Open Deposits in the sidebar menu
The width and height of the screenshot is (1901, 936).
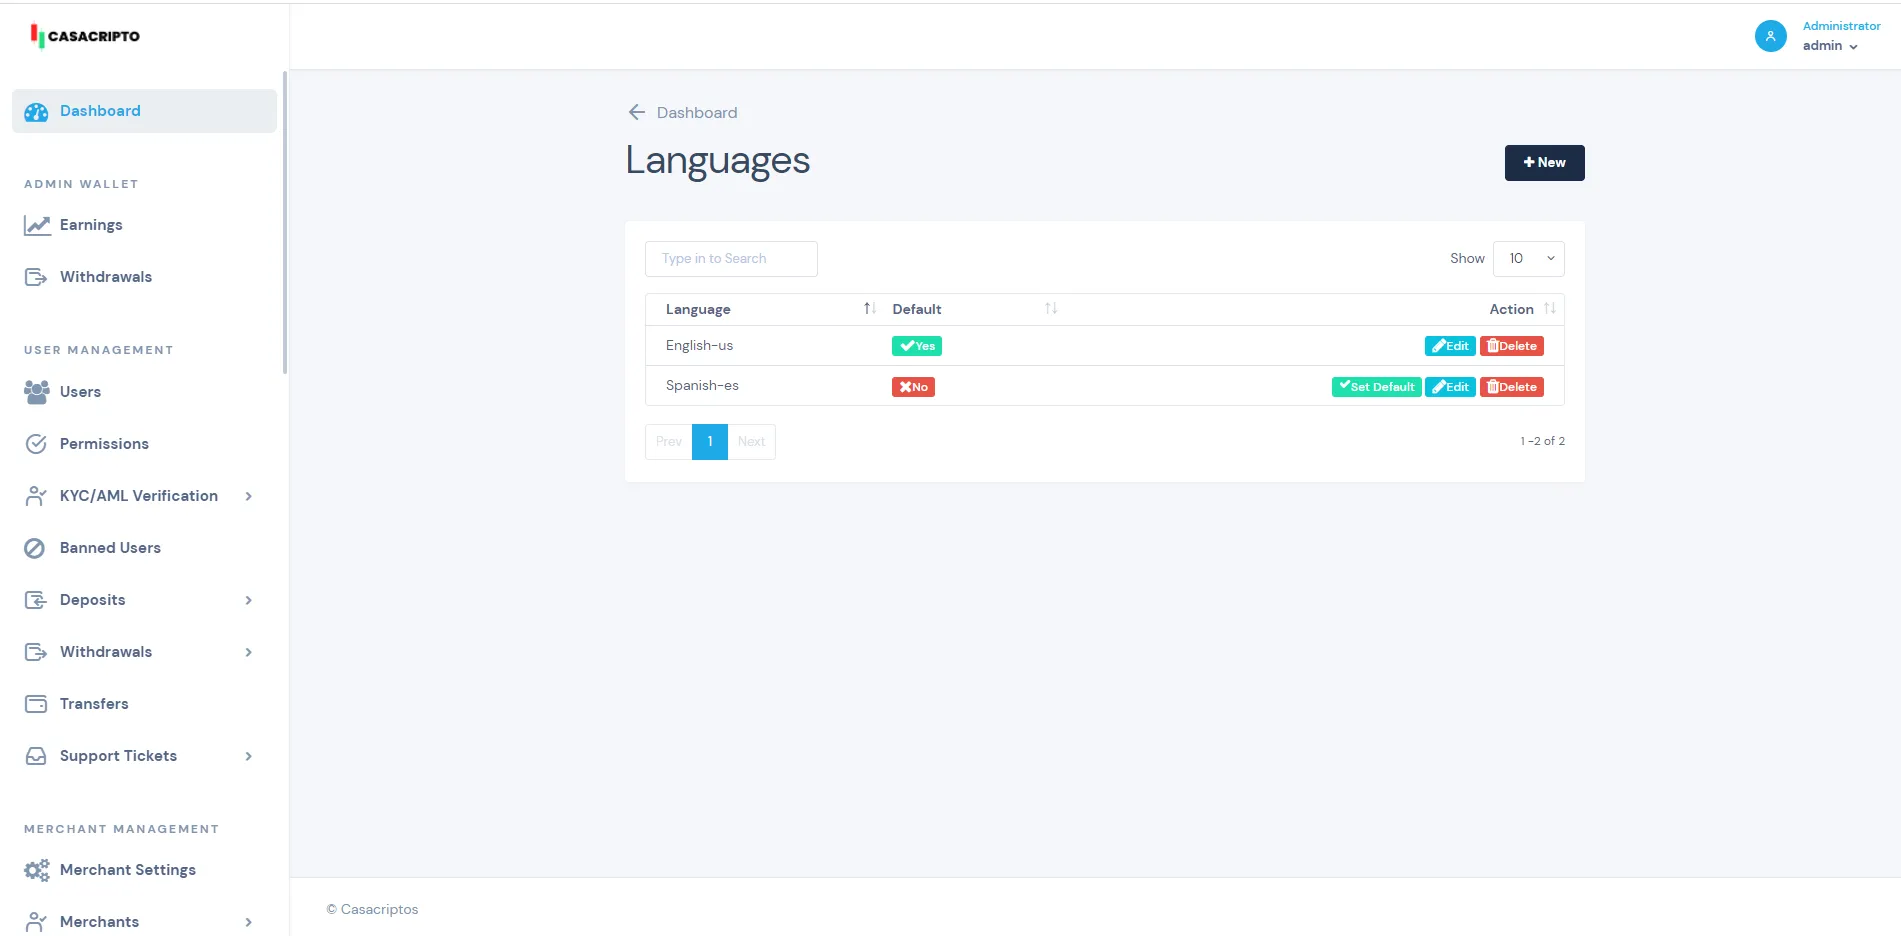coord(93,600)
